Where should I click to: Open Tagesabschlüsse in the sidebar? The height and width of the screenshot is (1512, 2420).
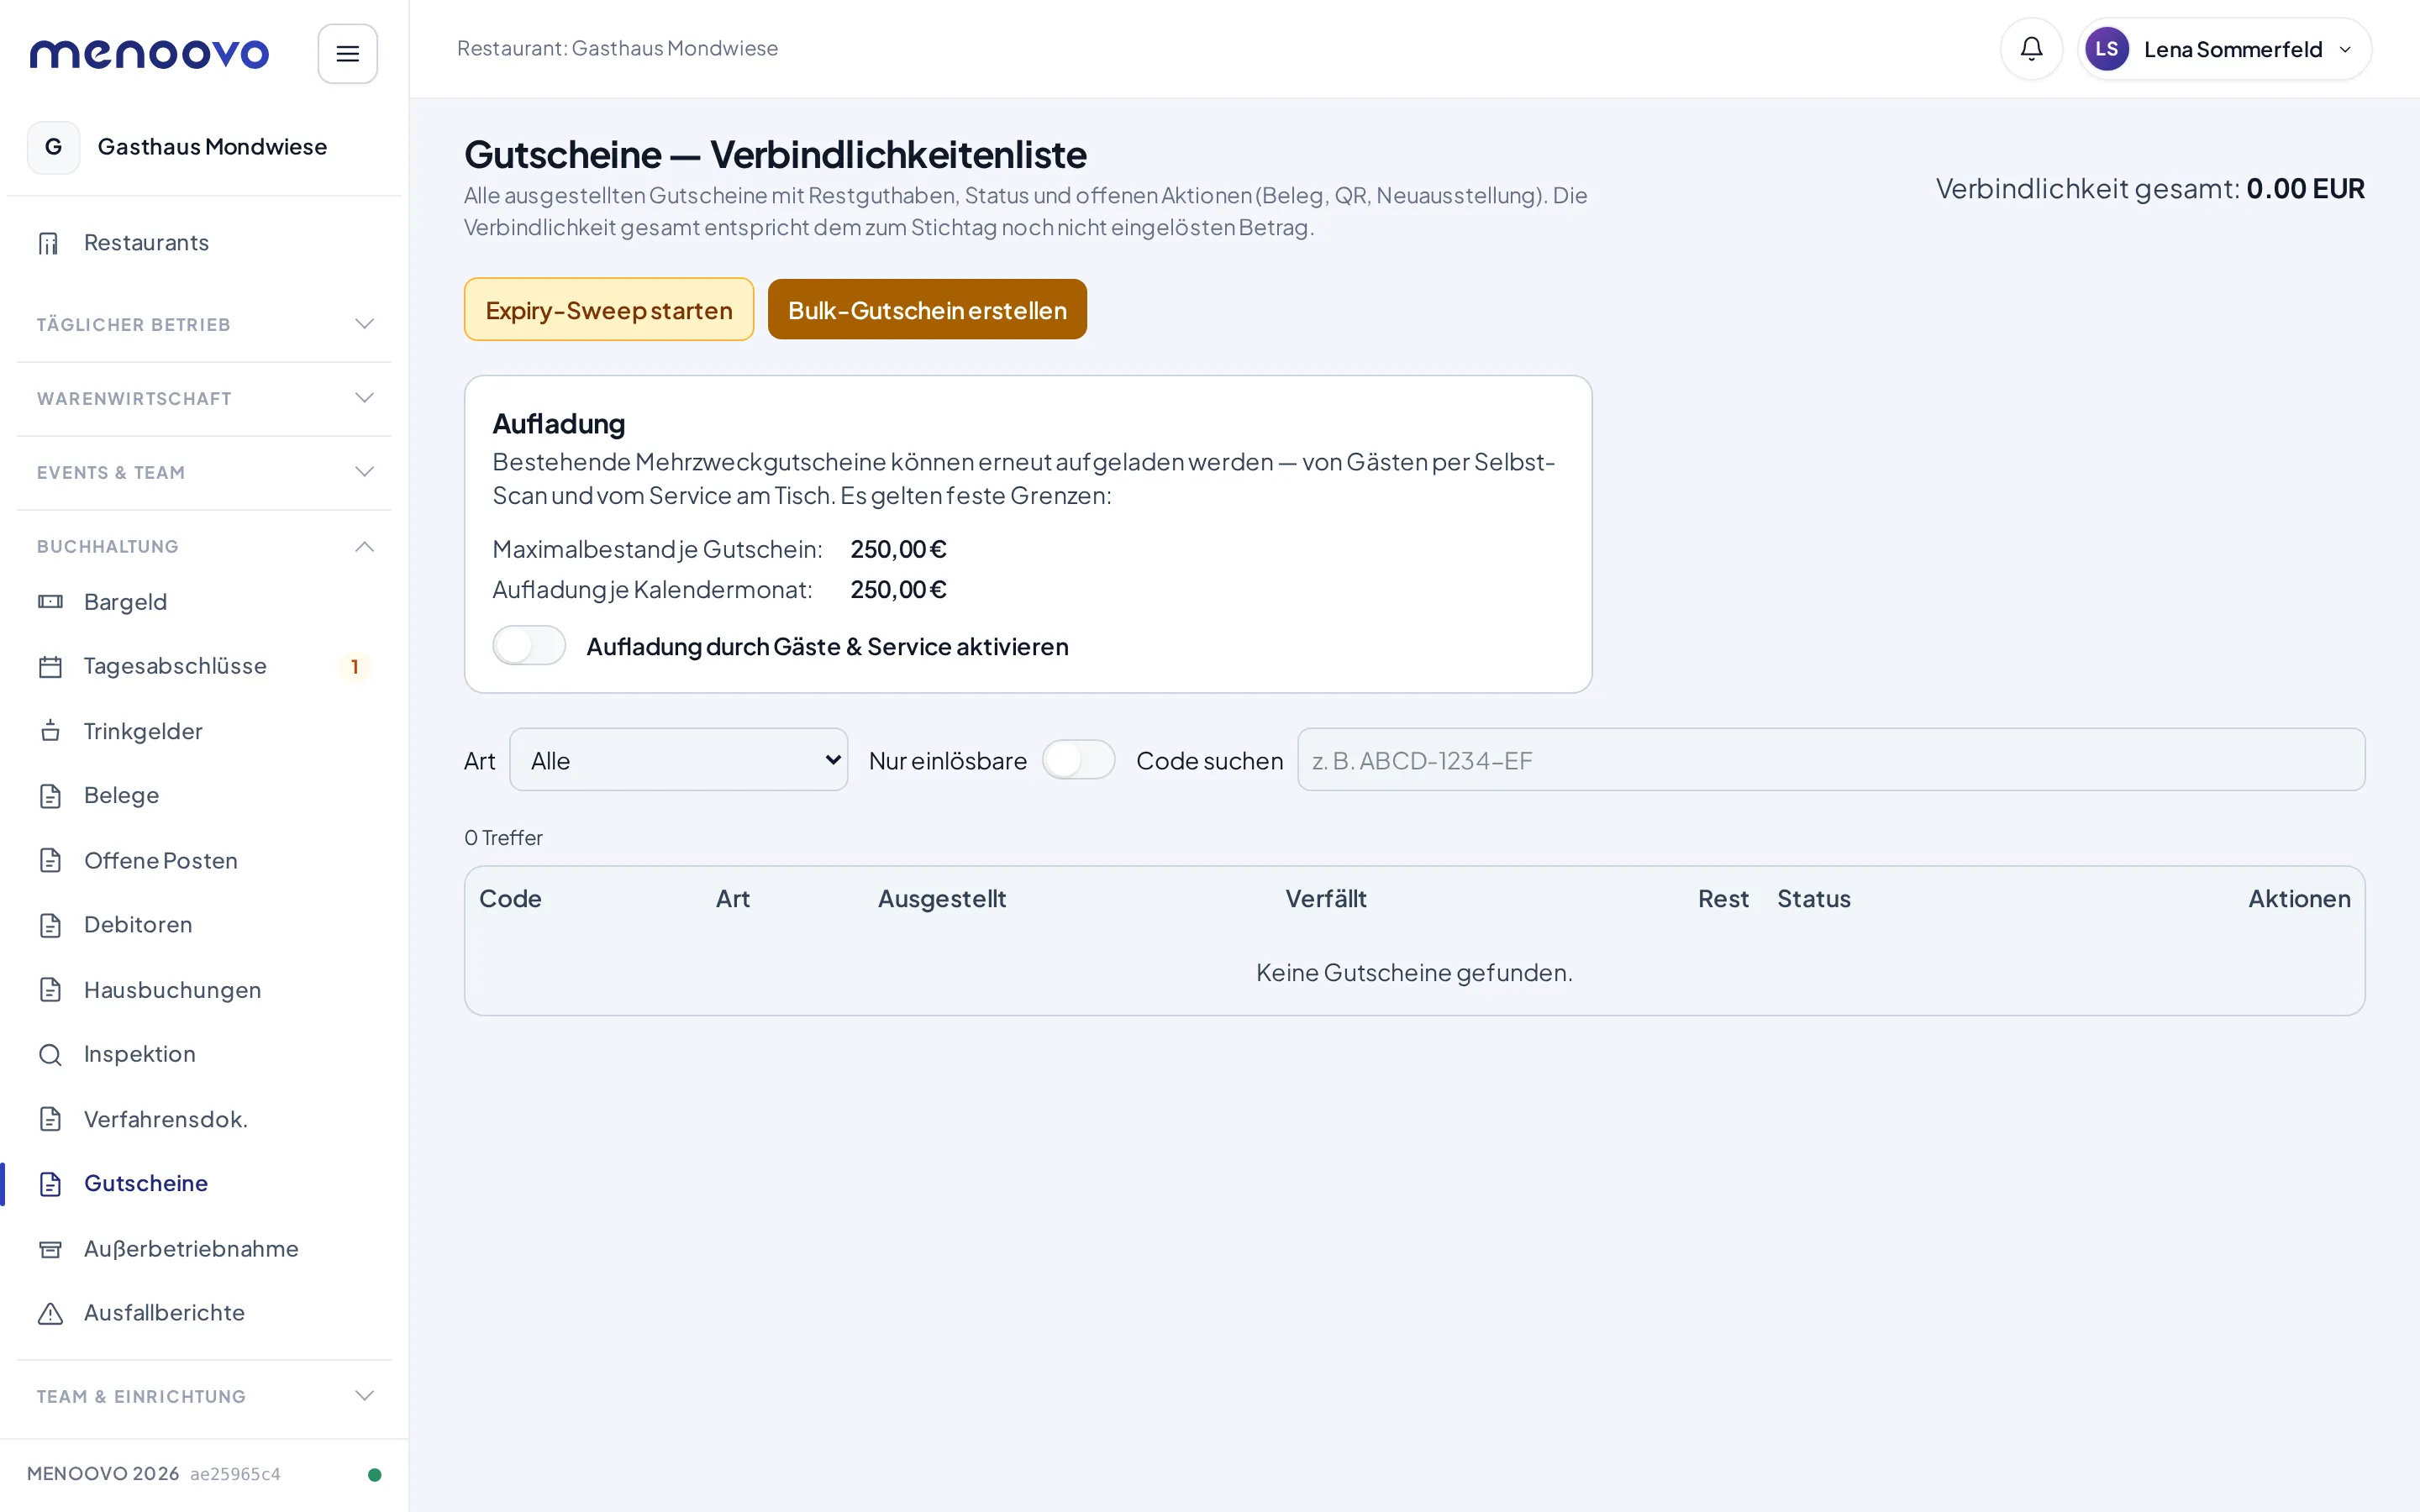[x=204, y=666]
